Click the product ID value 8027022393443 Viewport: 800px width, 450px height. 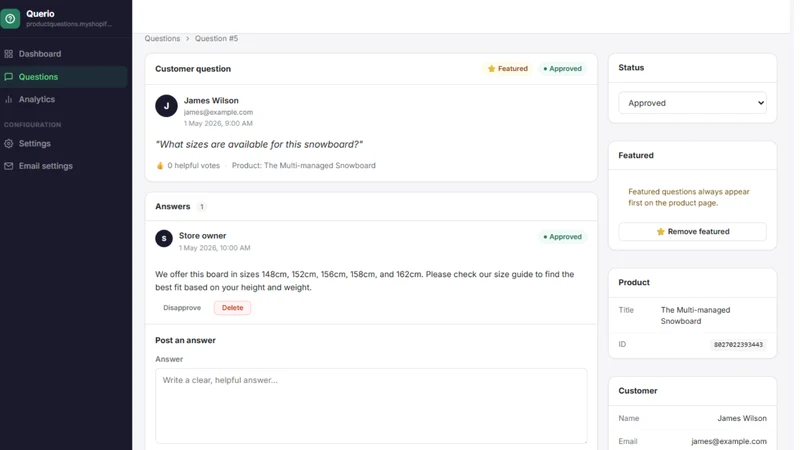(x=738, y=344)
